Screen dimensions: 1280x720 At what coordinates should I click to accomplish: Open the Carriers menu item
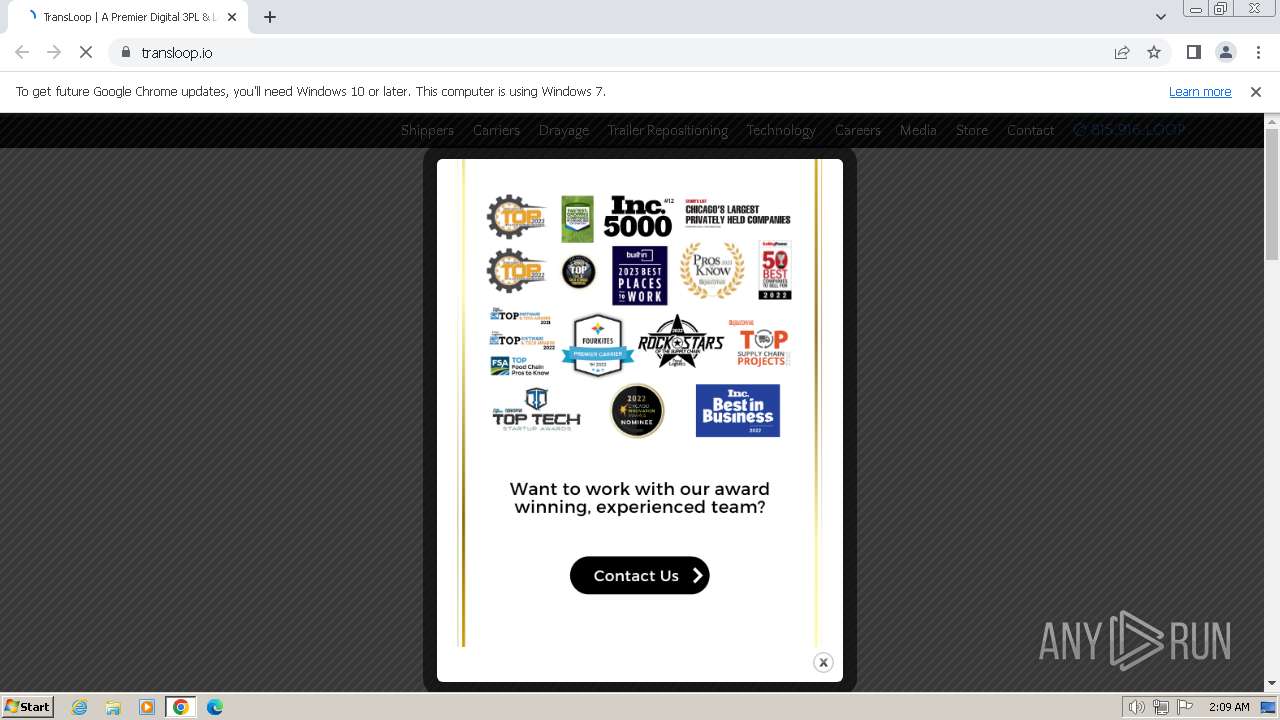coord(496,130)
